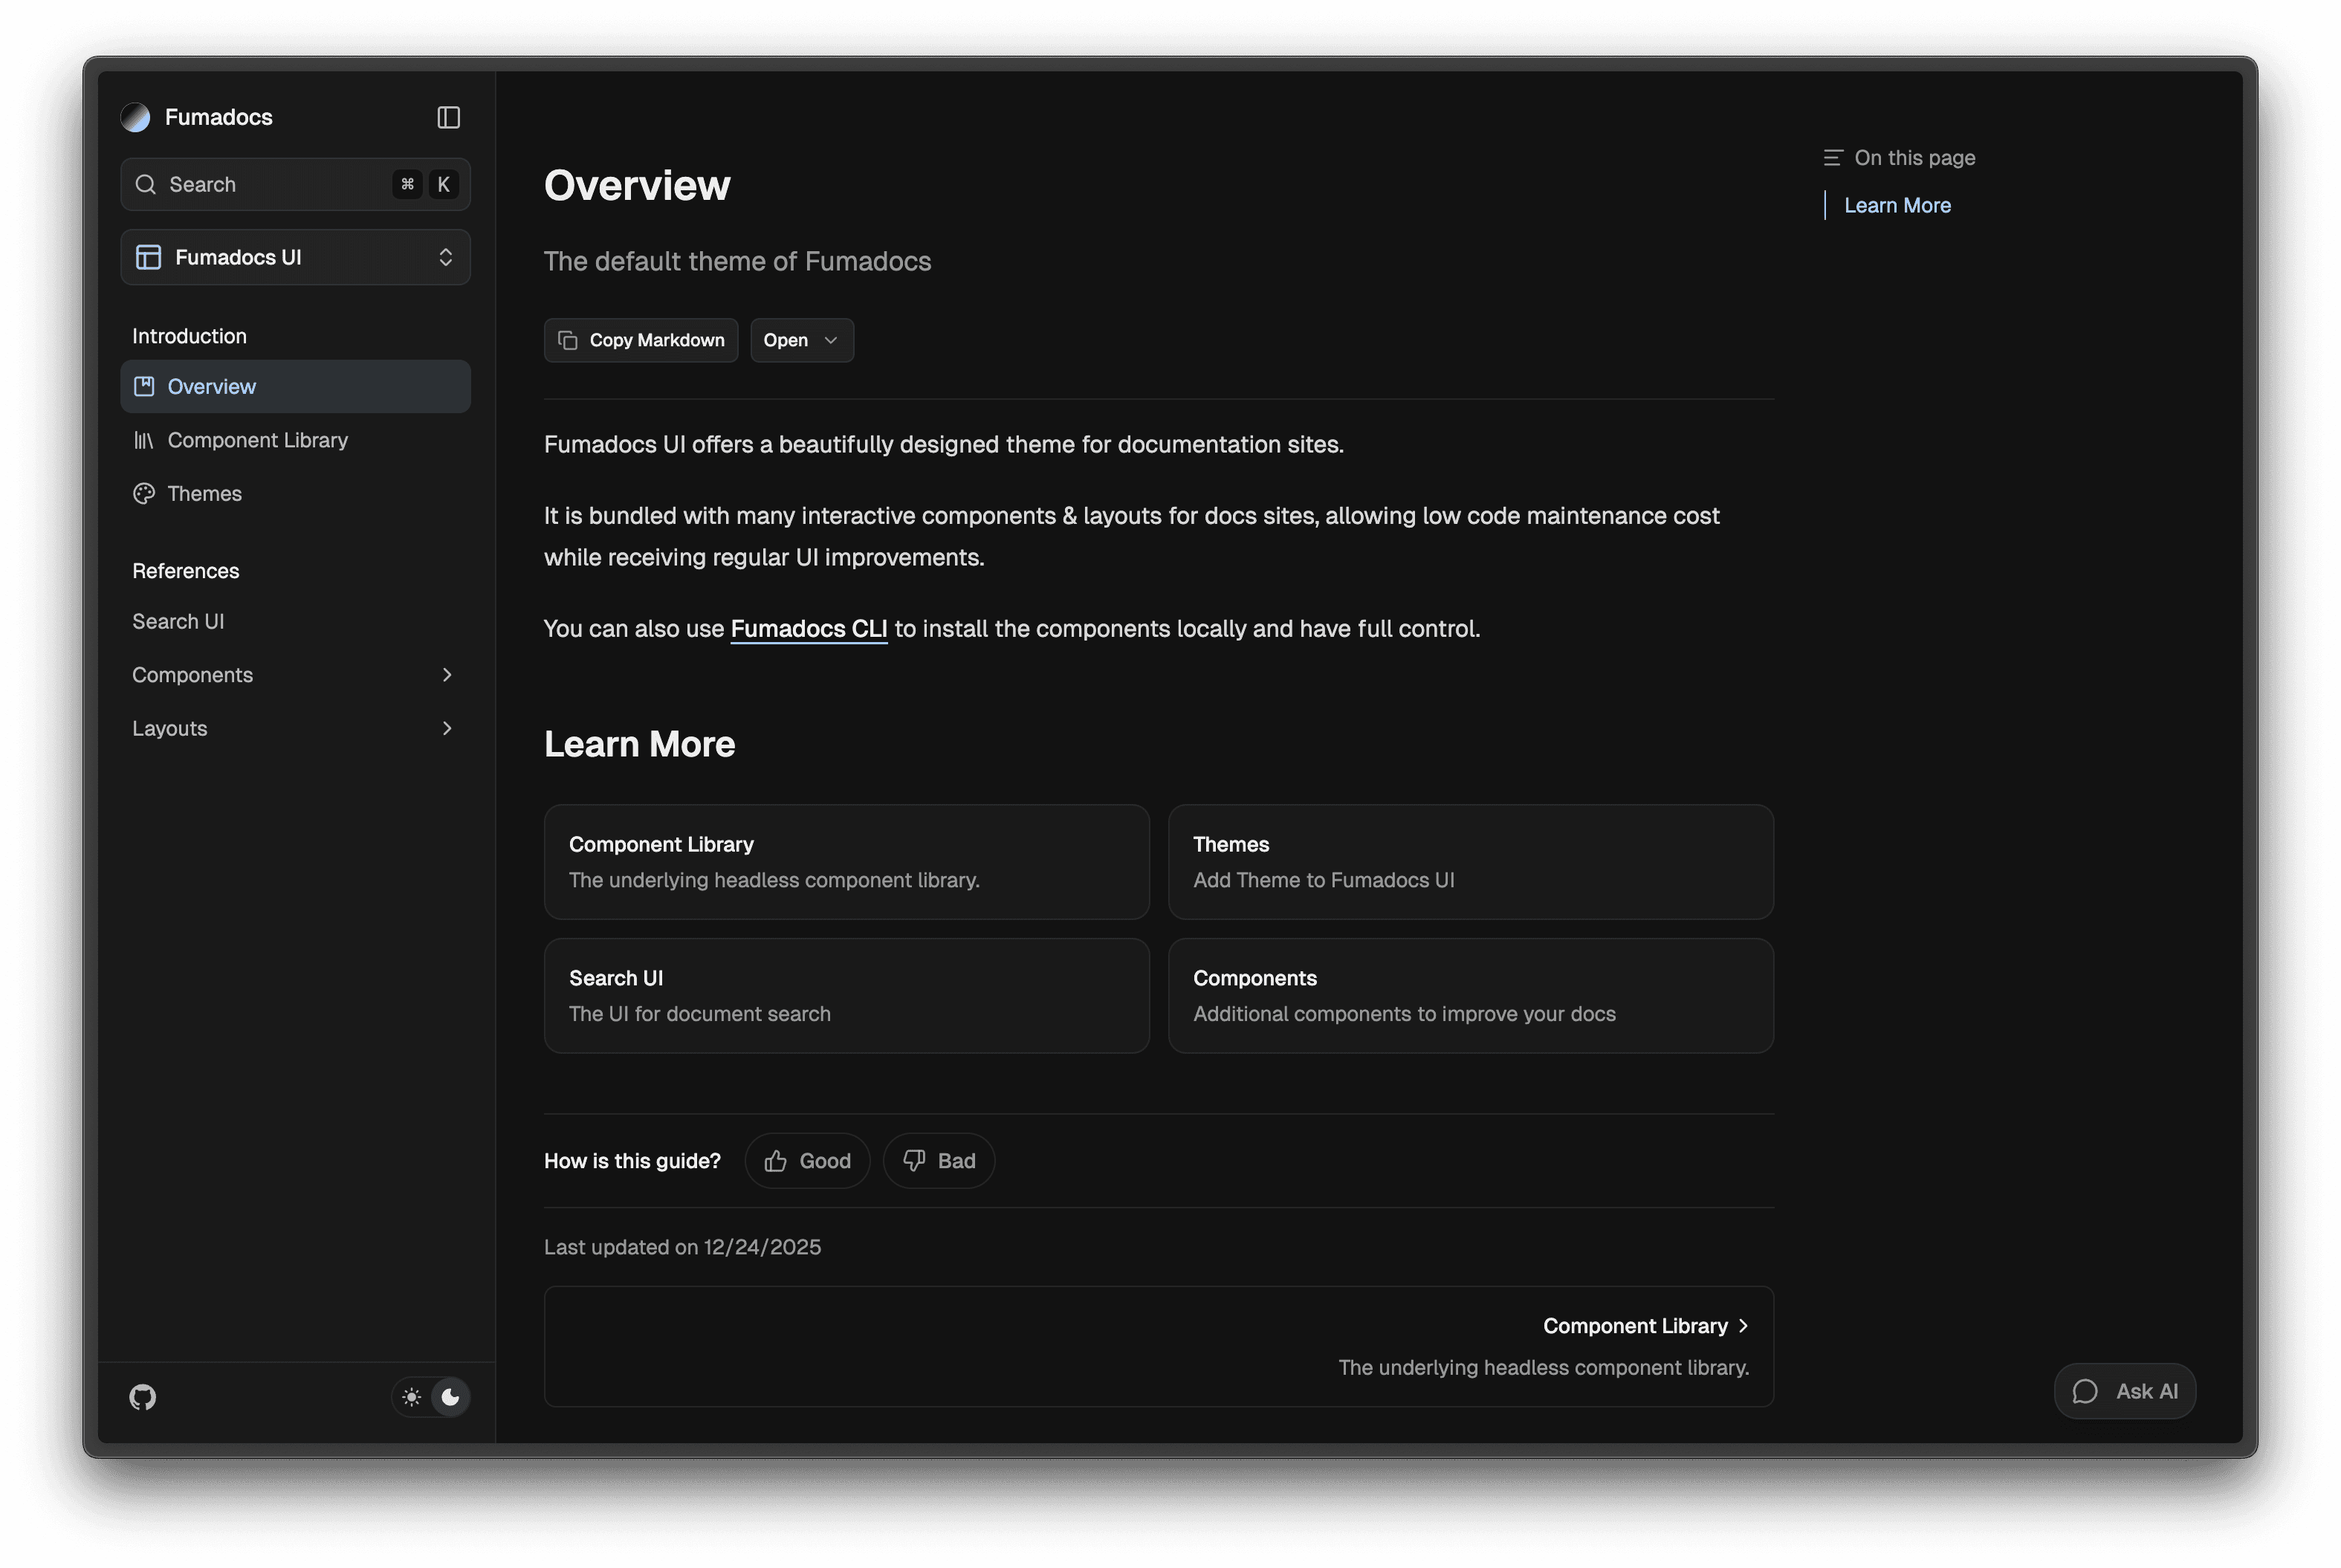Select dark mode moon toggle

(450, 1397)
